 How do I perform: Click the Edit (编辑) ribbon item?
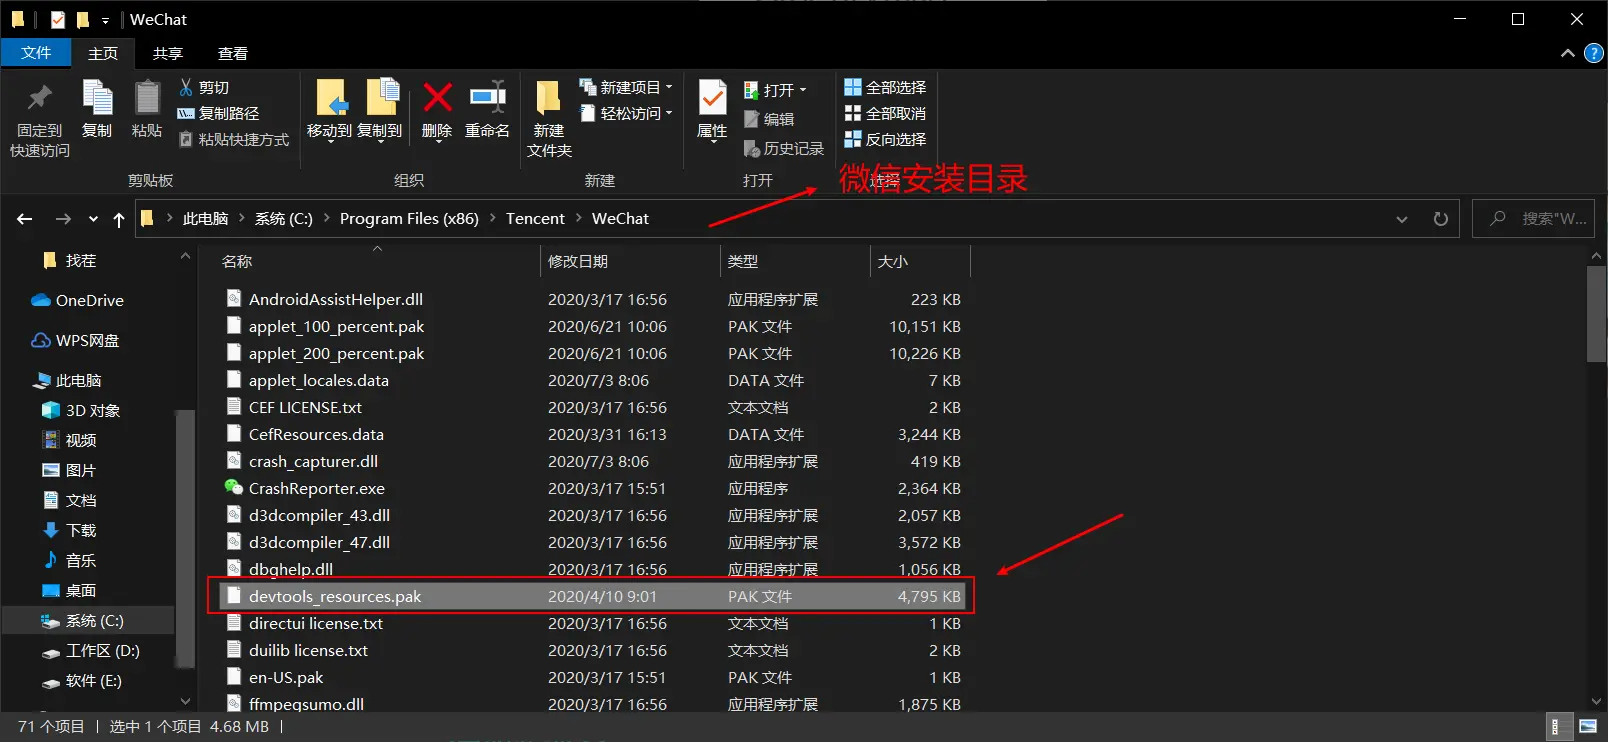click(769, 119)
